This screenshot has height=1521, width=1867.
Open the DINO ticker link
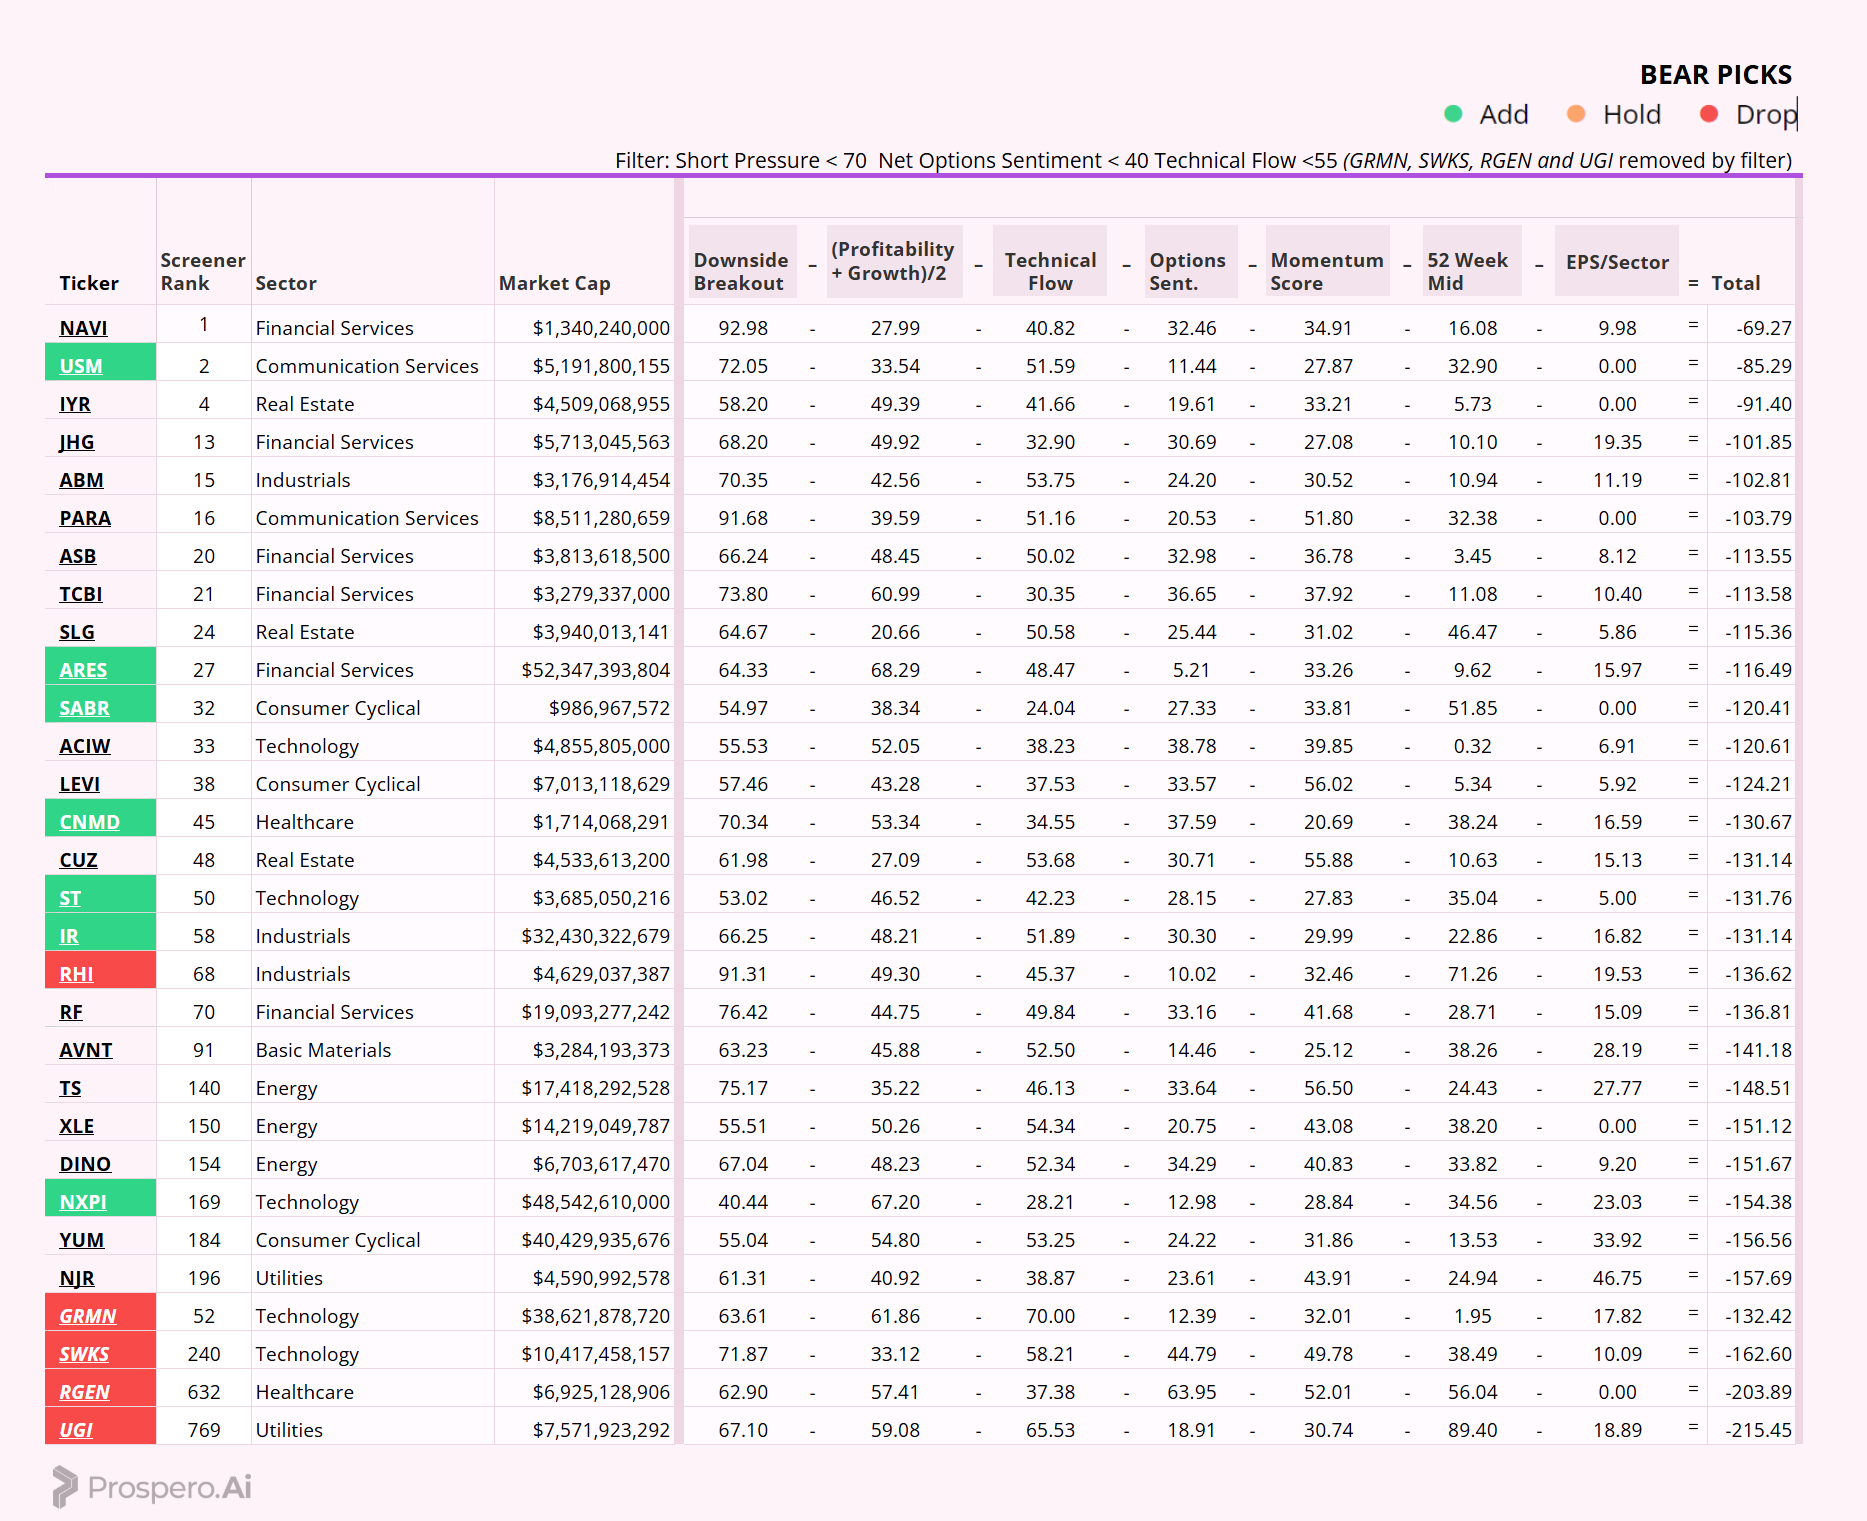coord(85,1164)
